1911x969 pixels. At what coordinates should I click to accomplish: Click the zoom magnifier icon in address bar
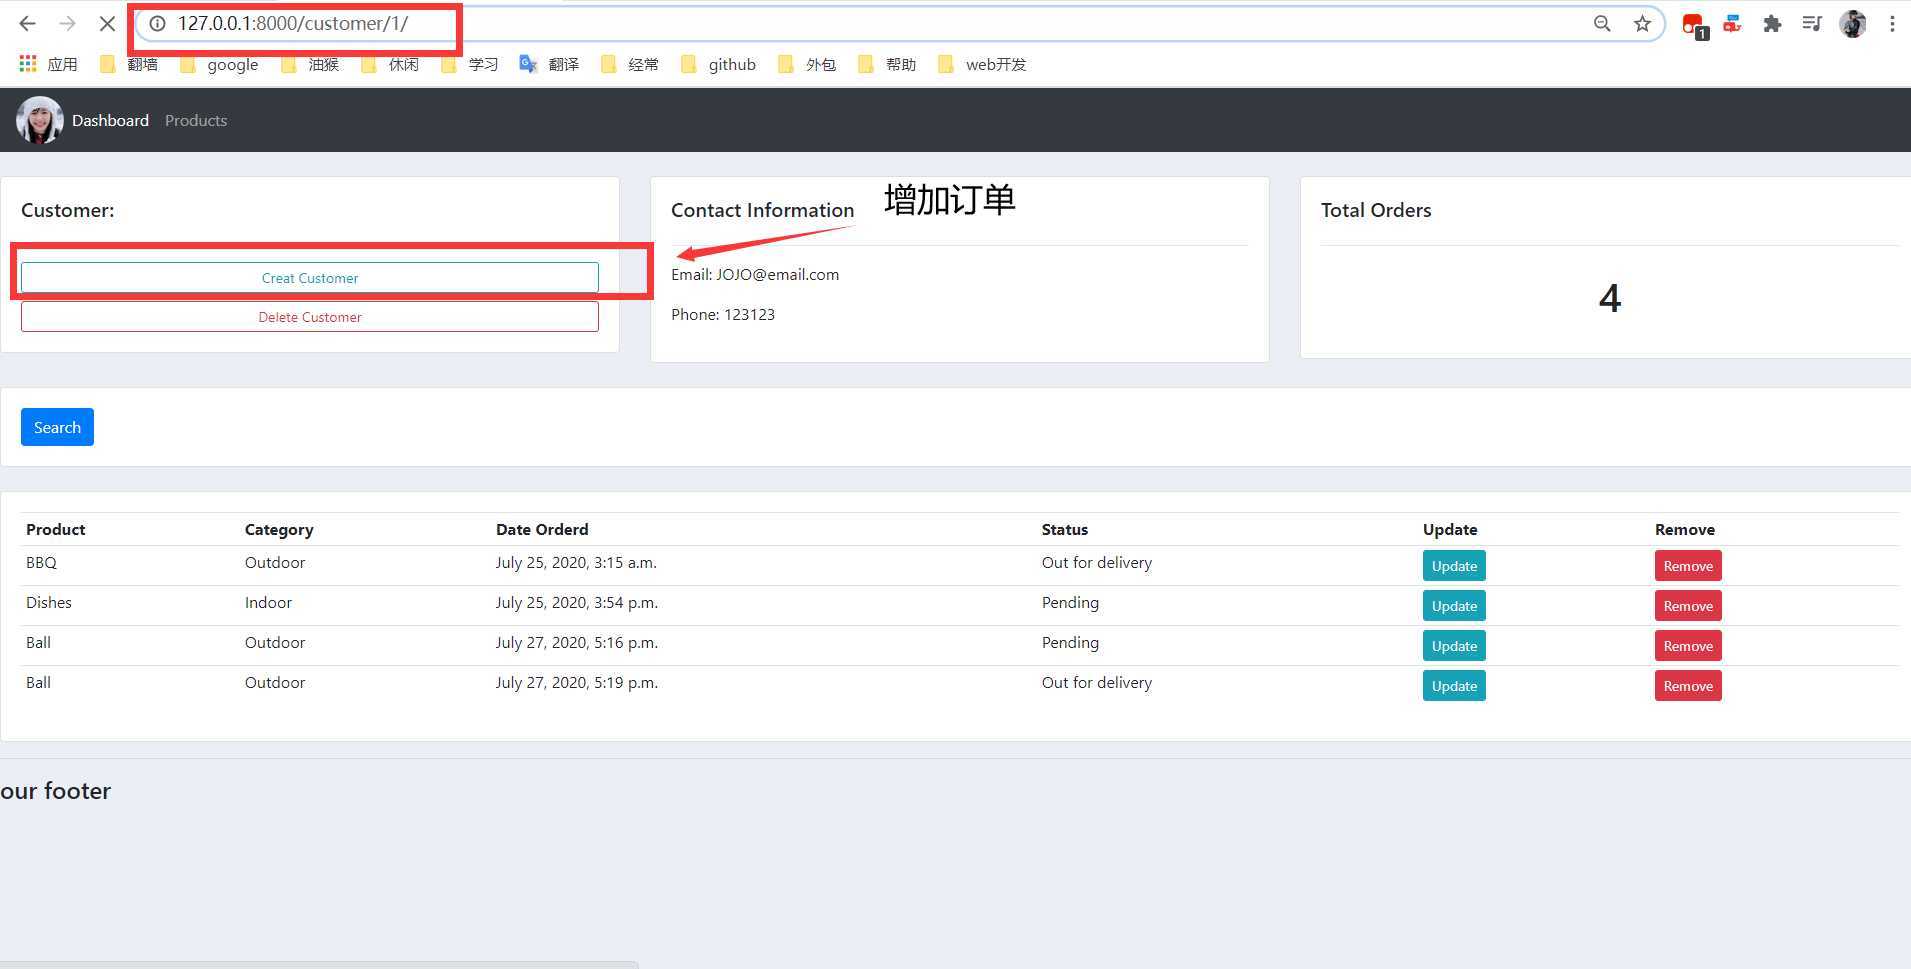tap(1602, 23)
